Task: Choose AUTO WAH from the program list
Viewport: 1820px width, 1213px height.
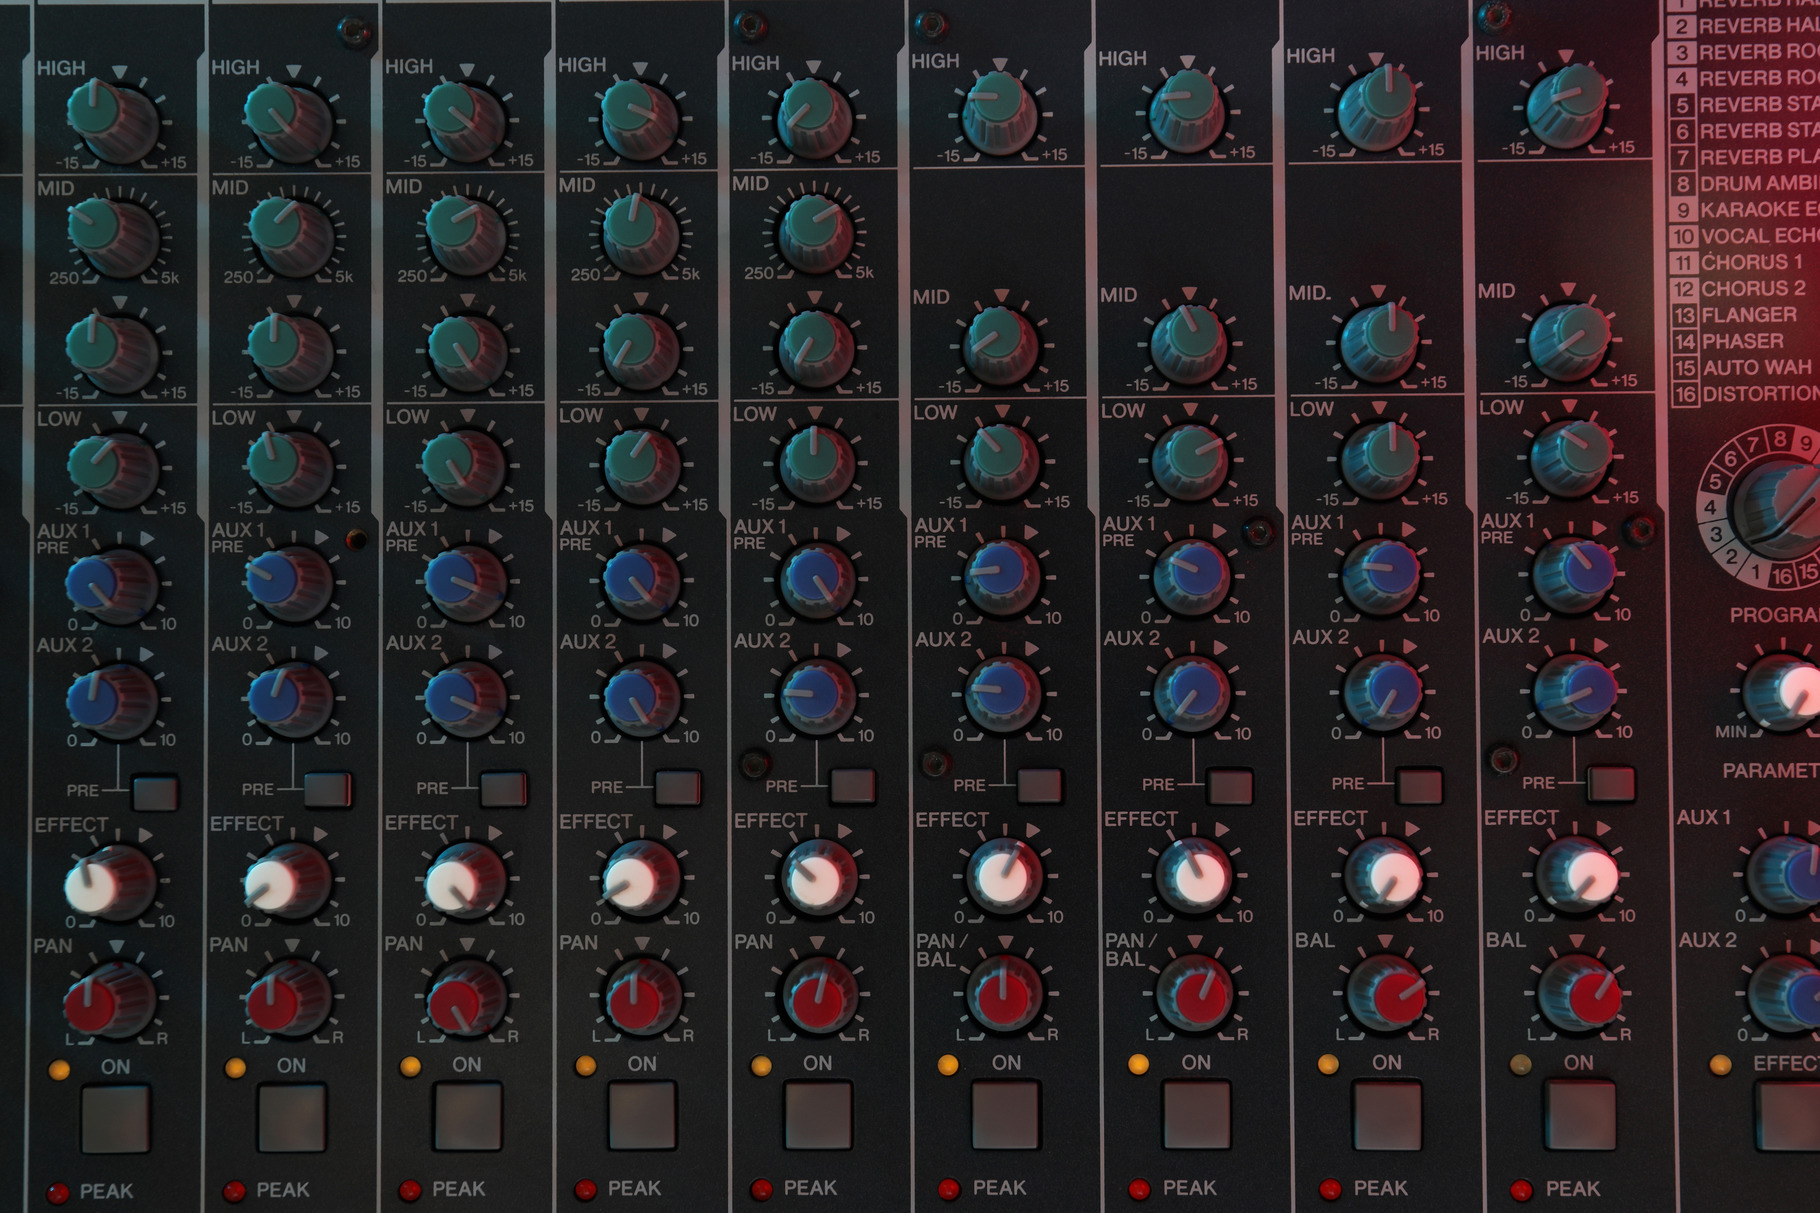Action: pos(1755,368)
